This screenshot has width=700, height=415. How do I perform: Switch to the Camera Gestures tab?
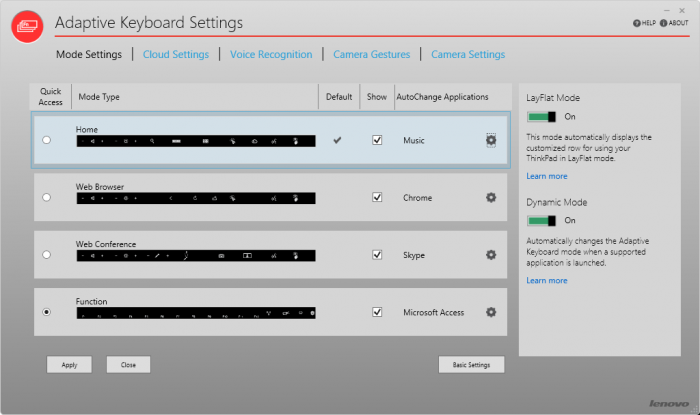(371, 55)
